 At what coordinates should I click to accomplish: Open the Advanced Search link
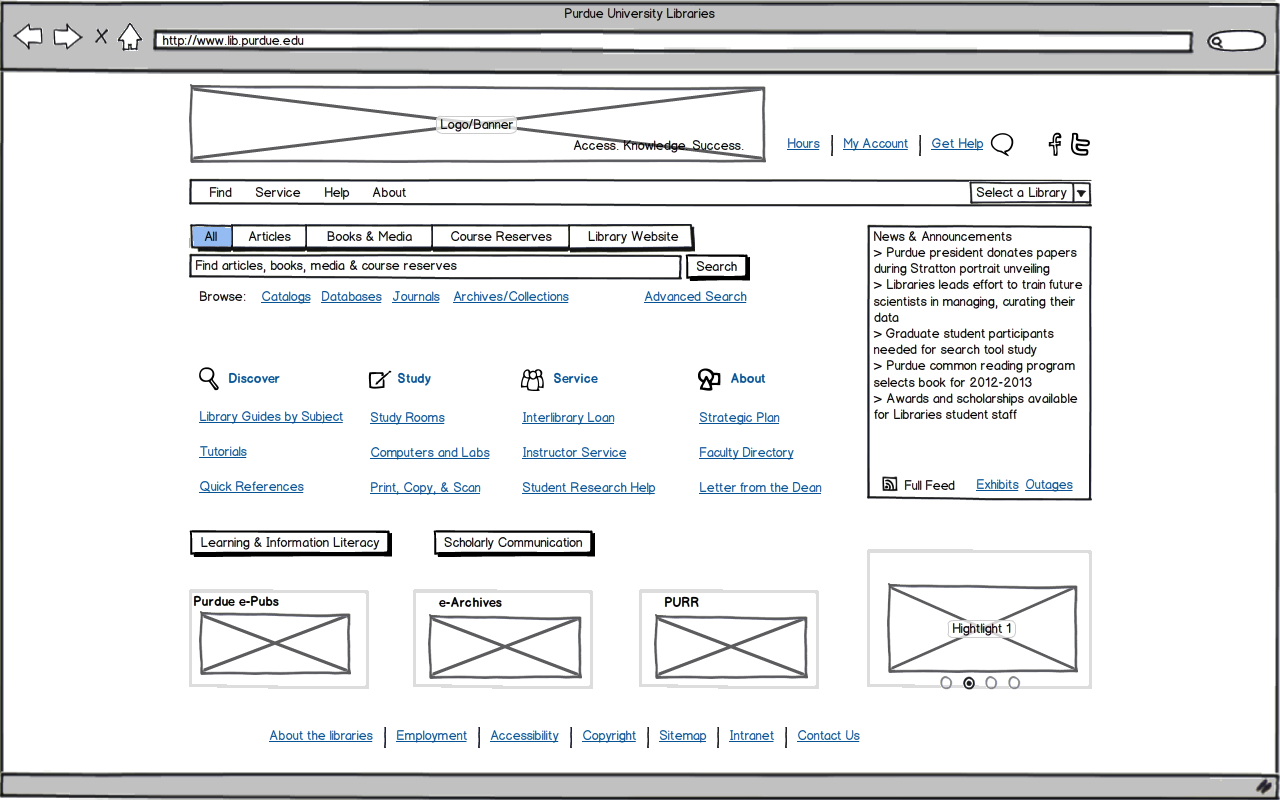pos(695,297)
